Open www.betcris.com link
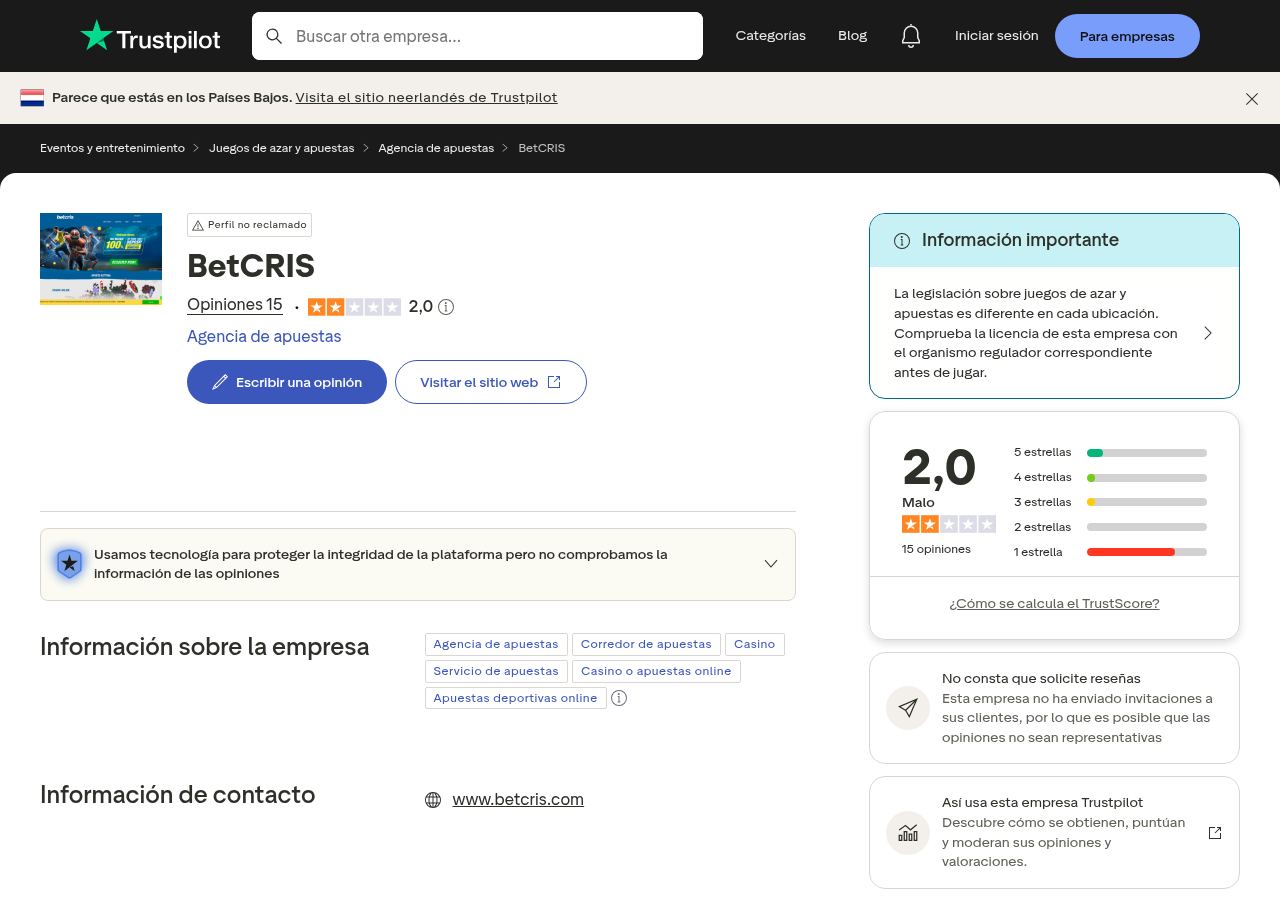 point(518,800)
